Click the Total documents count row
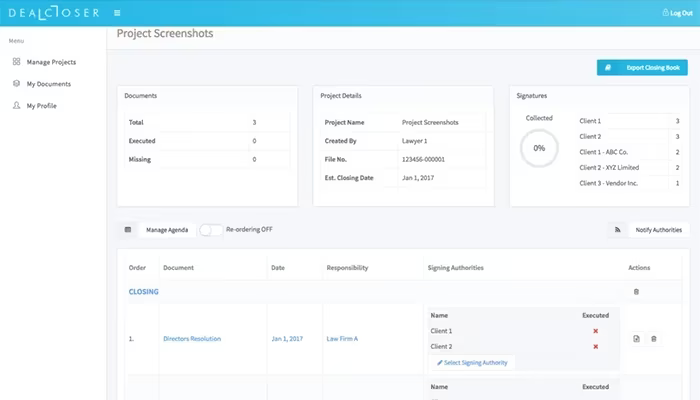Viewport: 700px width, 400px height. tap(207, 122)
